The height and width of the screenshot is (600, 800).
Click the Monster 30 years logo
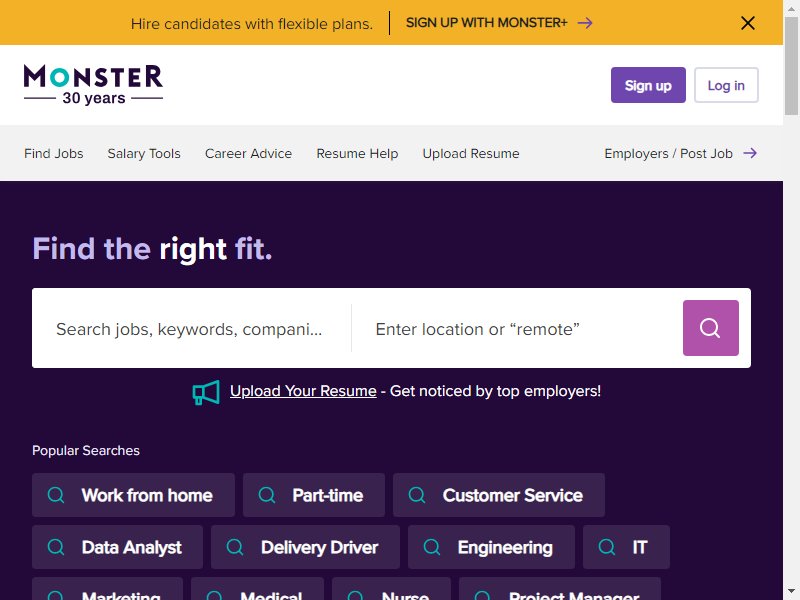click(93, 85)
